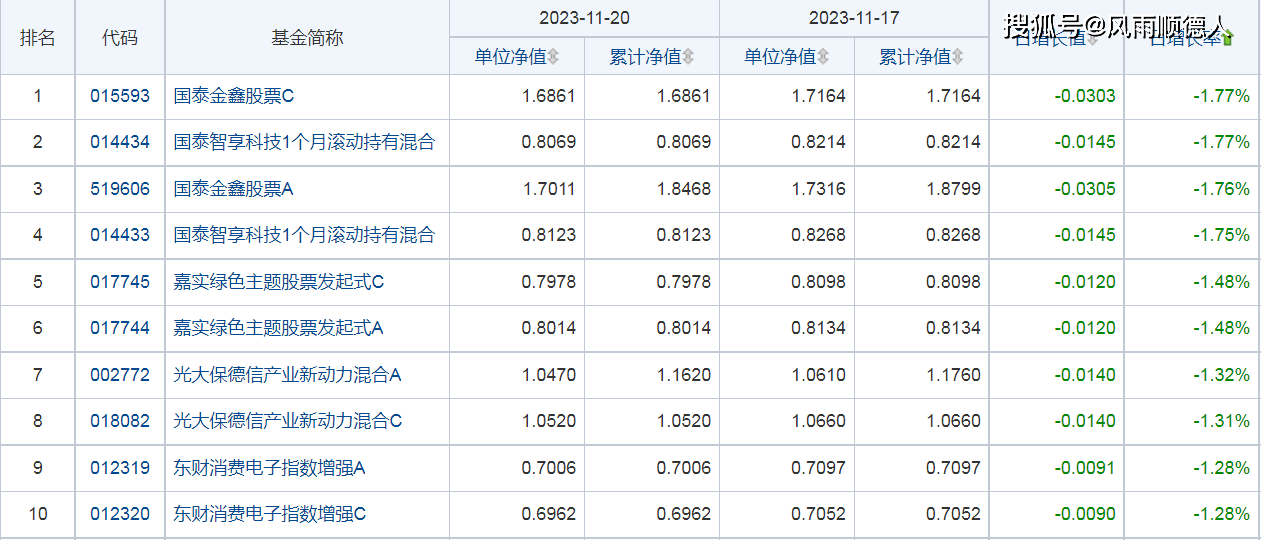
Task: Click the sort arrows beside 日增长值
Action: point(1092,39)
